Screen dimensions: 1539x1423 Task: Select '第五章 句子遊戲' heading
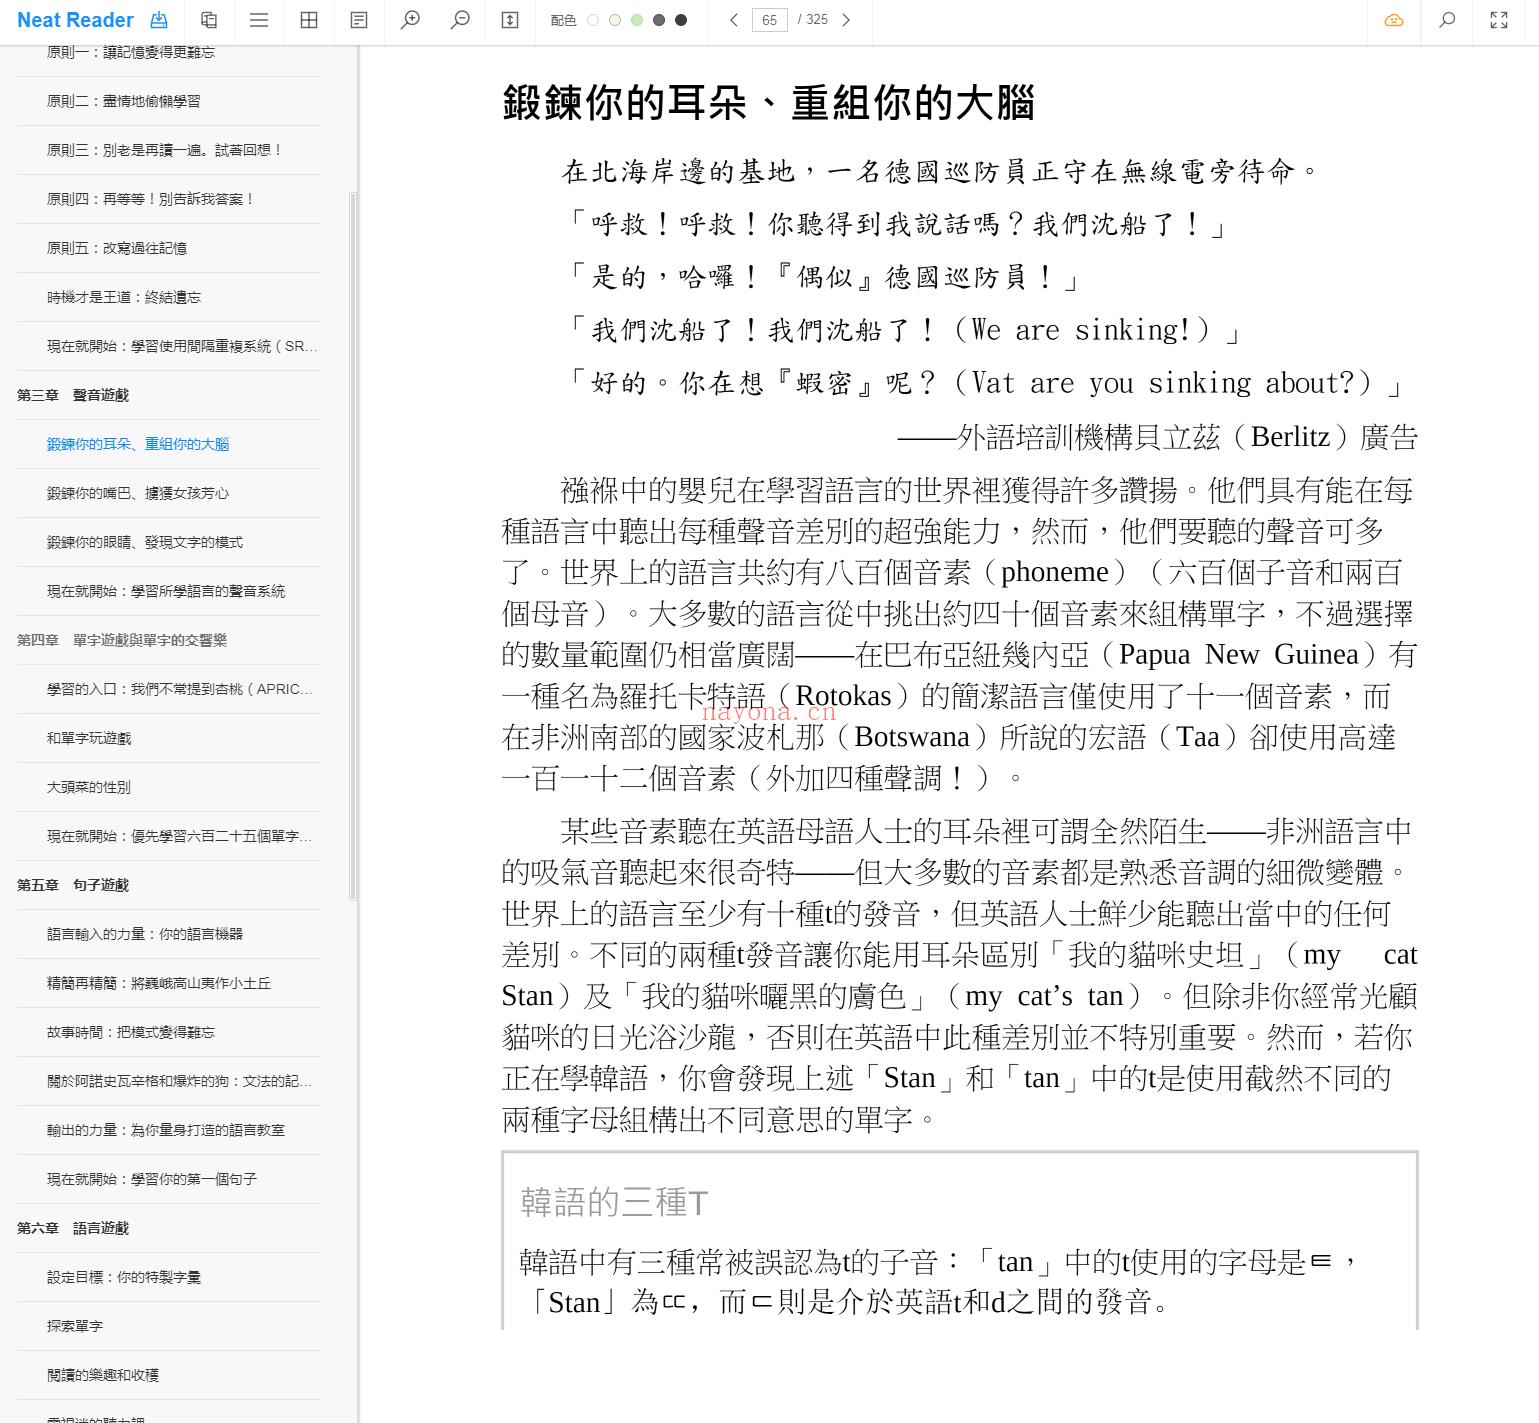coord(73,885)
